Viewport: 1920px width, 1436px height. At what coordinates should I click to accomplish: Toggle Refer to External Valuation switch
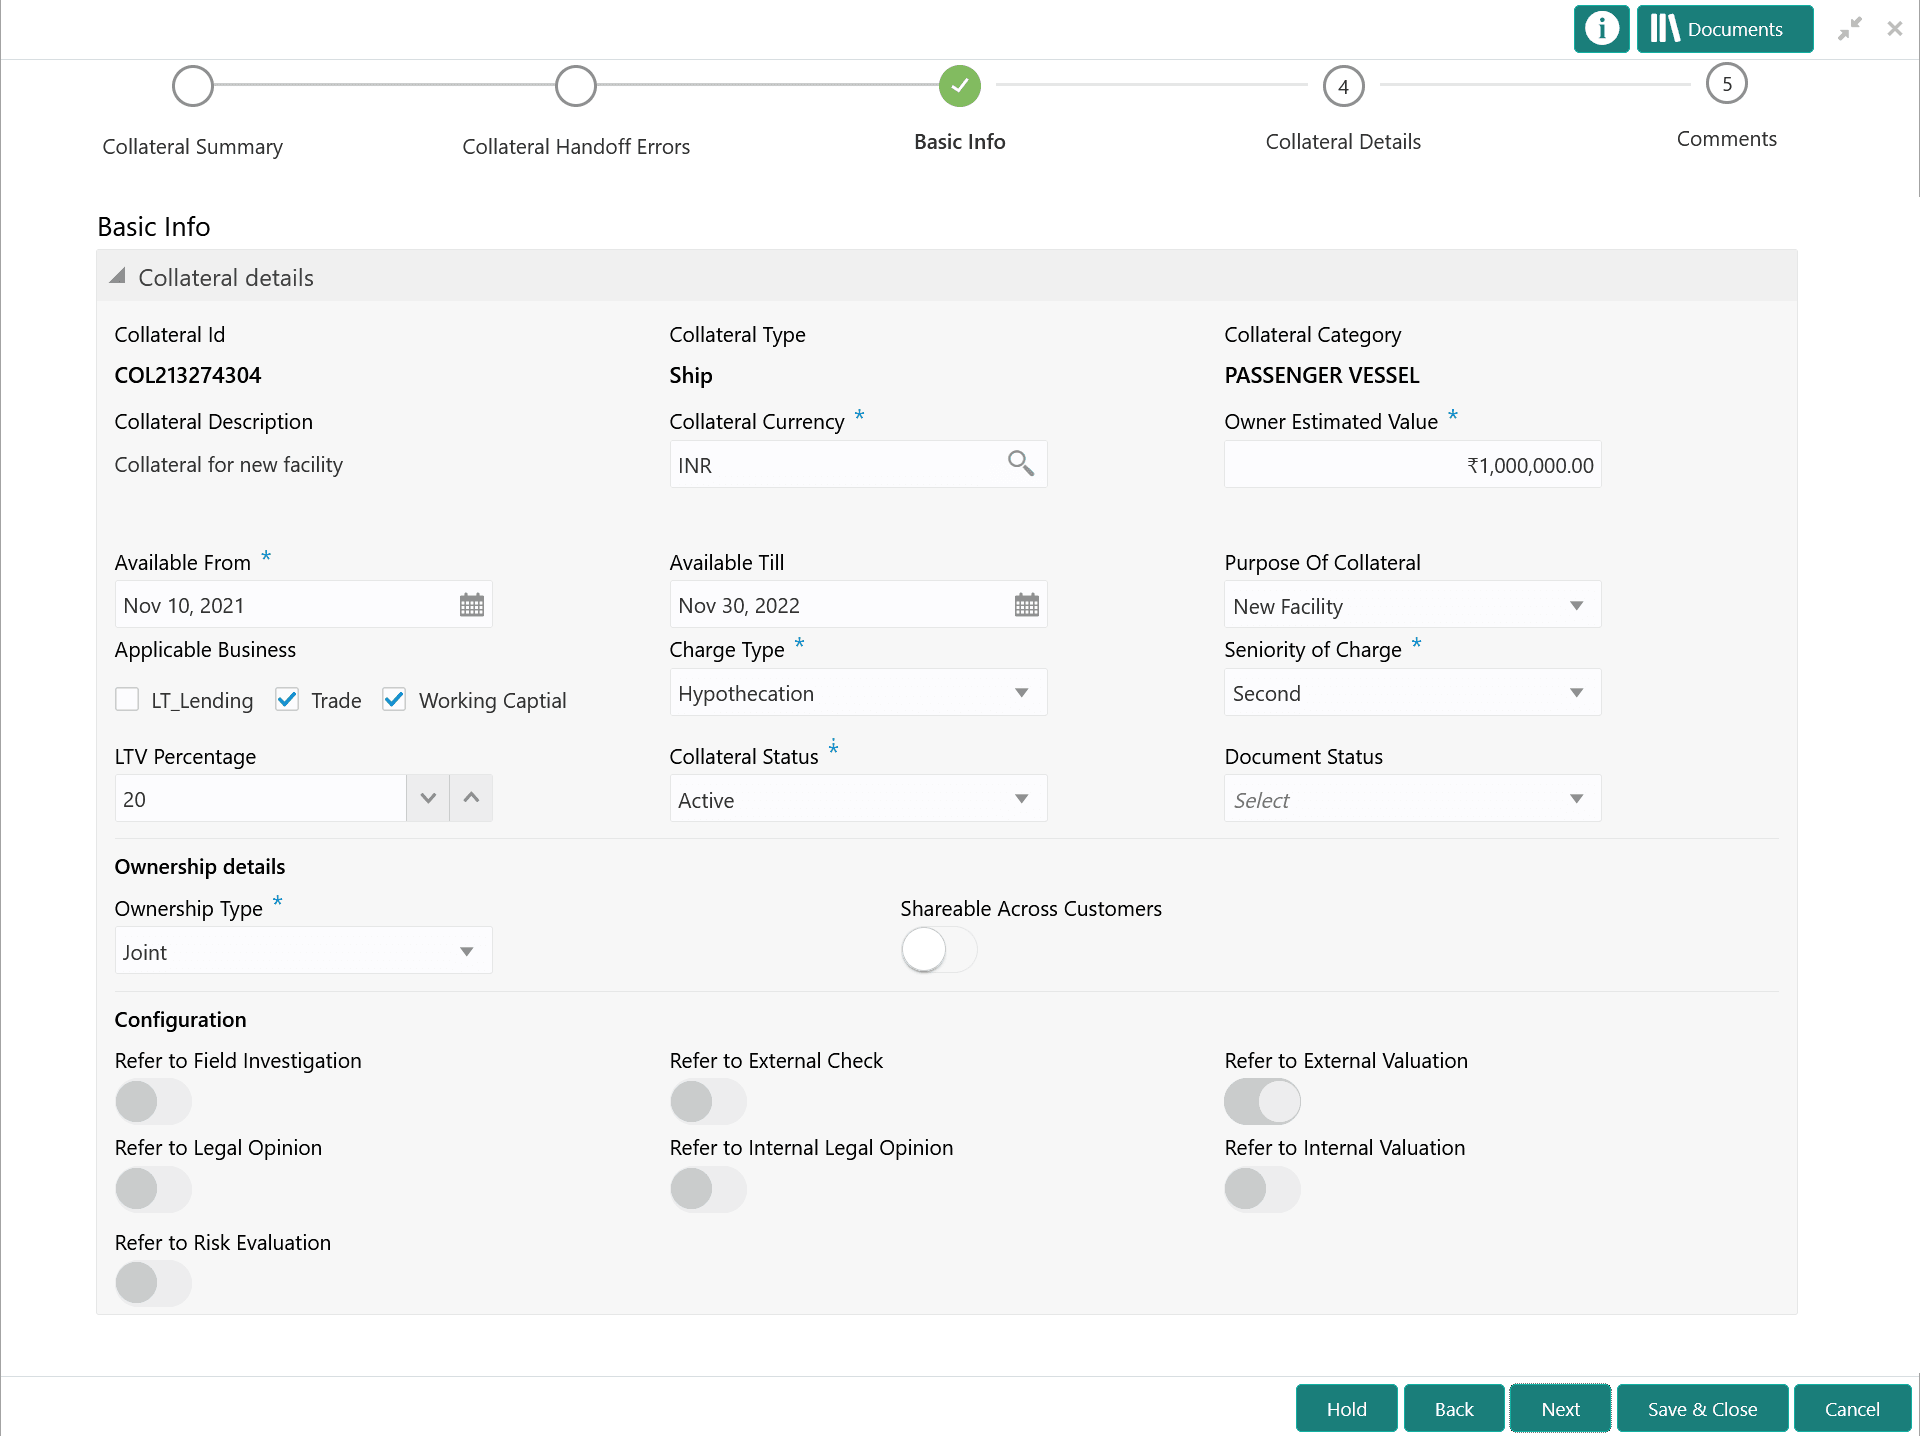coord(1262,1102)
